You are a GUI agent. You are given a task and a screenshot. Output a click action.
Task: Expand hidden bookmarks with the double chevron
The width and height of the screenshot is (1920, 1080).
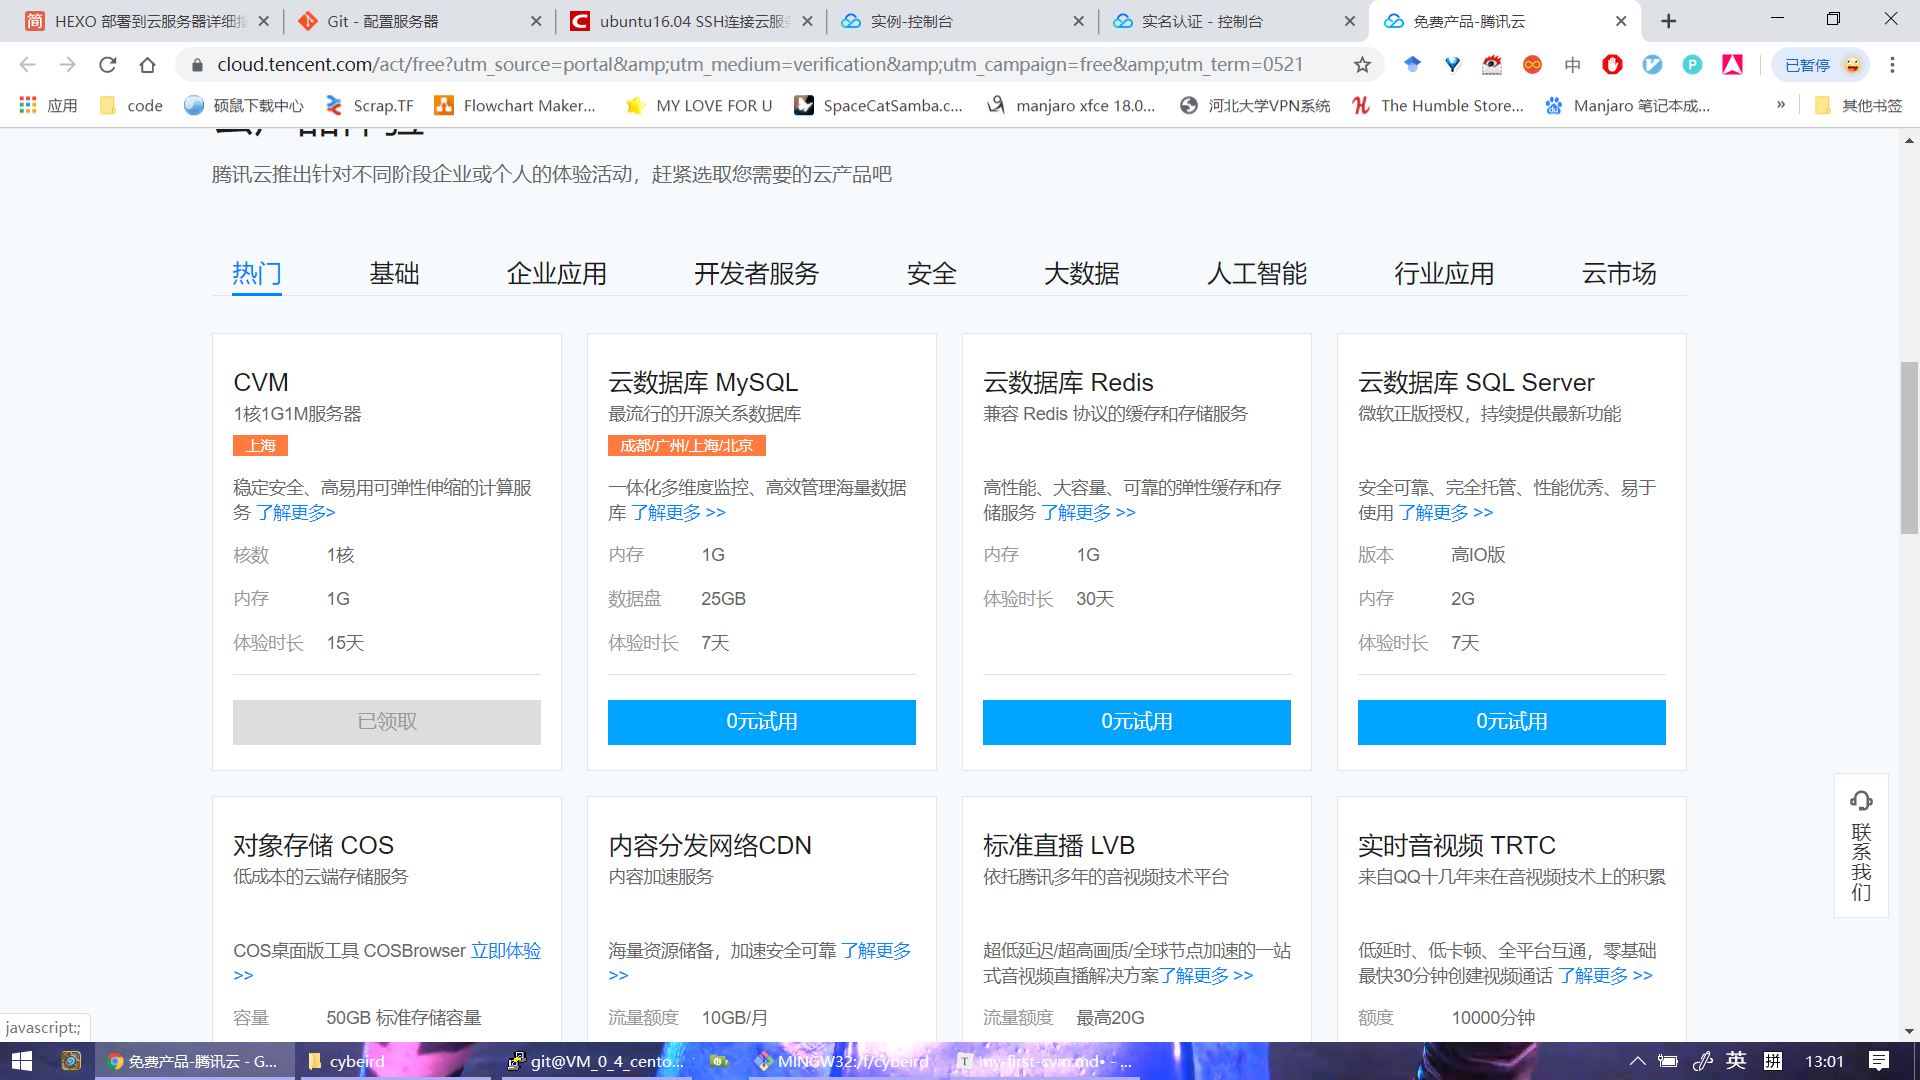(x=1781, y=105)
